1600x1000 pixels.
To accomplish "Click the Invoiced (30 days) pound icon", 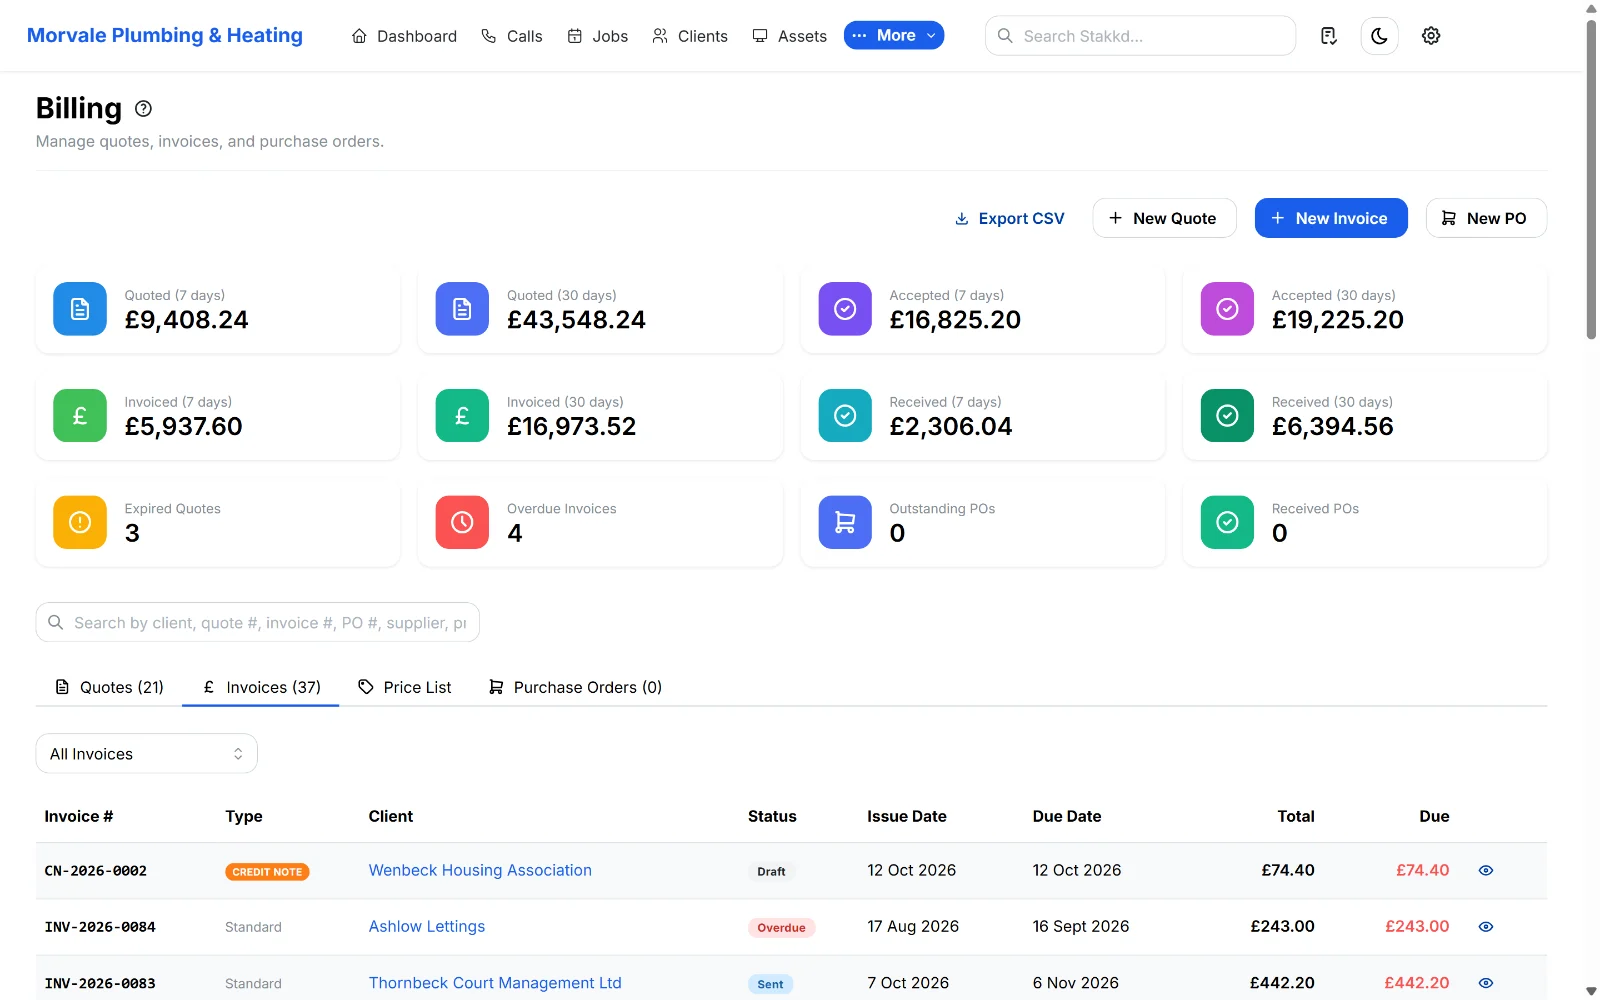I will [x=462, y=415].
